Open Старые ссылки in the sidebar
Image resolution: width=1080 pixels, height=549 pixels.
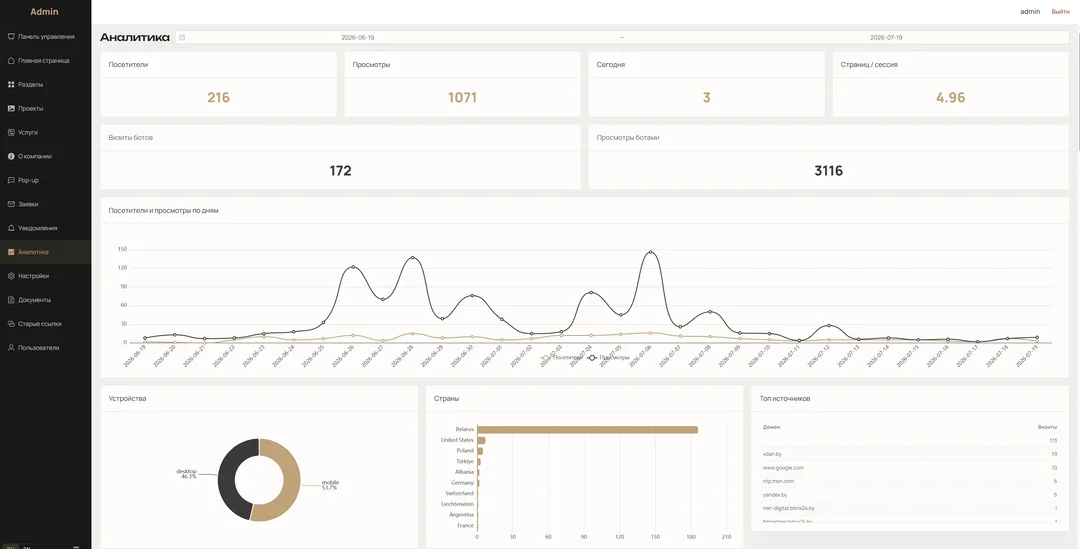(45, 324)
